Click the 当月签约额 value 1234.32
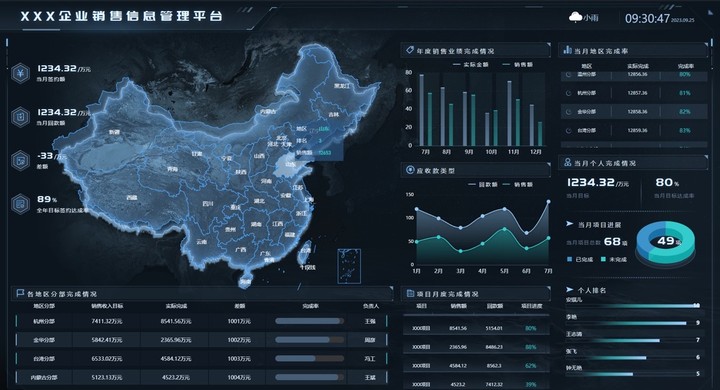 click(x=57, y=68)
